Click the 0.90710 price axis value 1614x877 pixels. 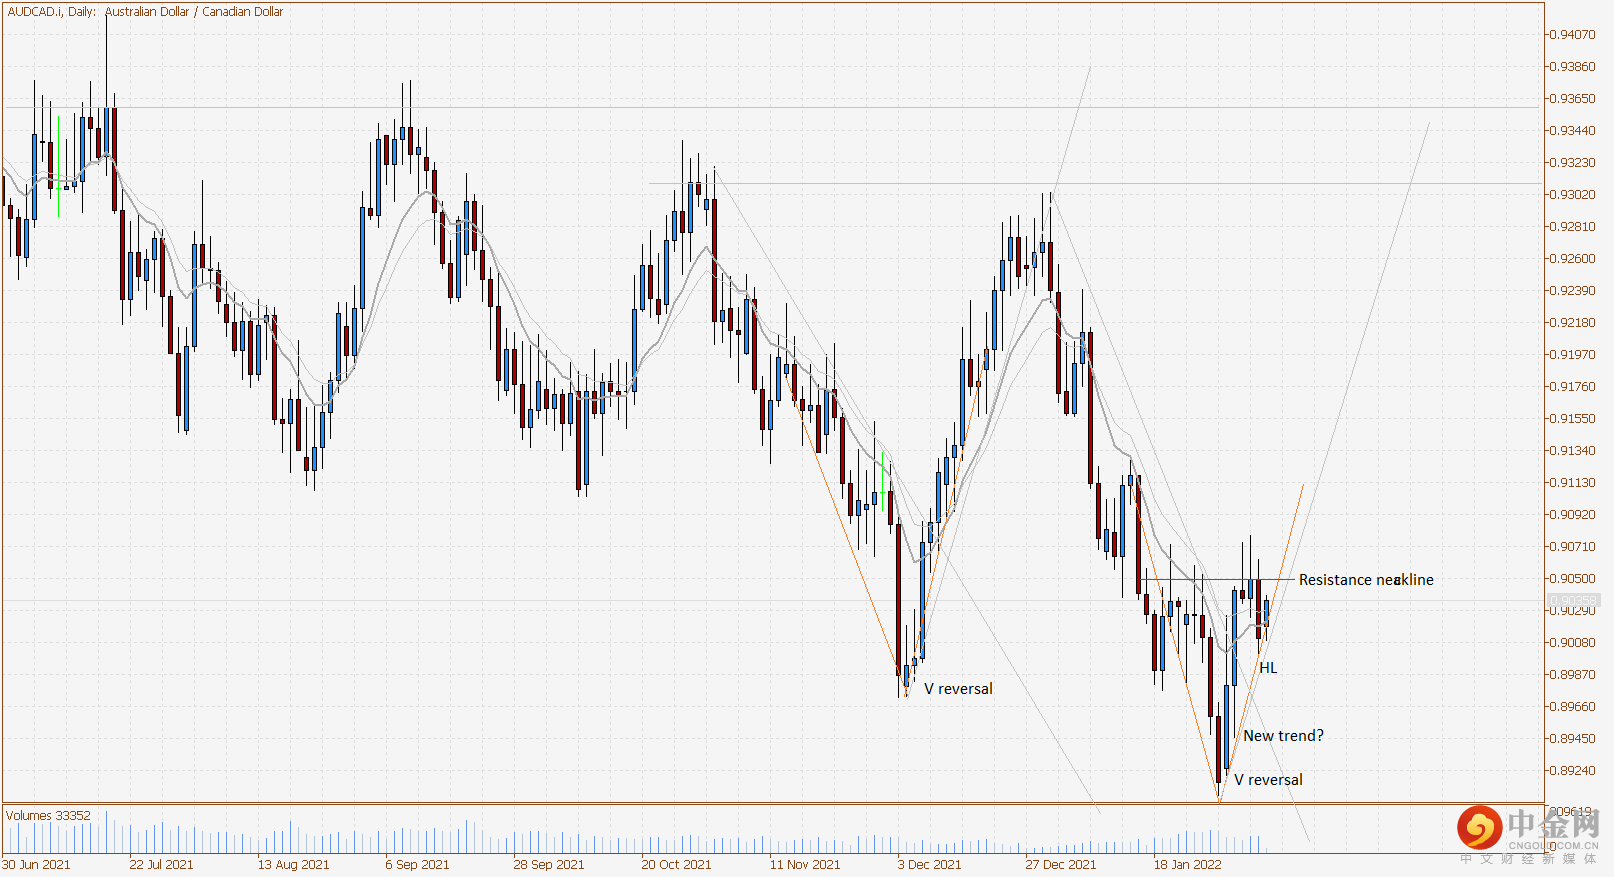pos(1572,547)
